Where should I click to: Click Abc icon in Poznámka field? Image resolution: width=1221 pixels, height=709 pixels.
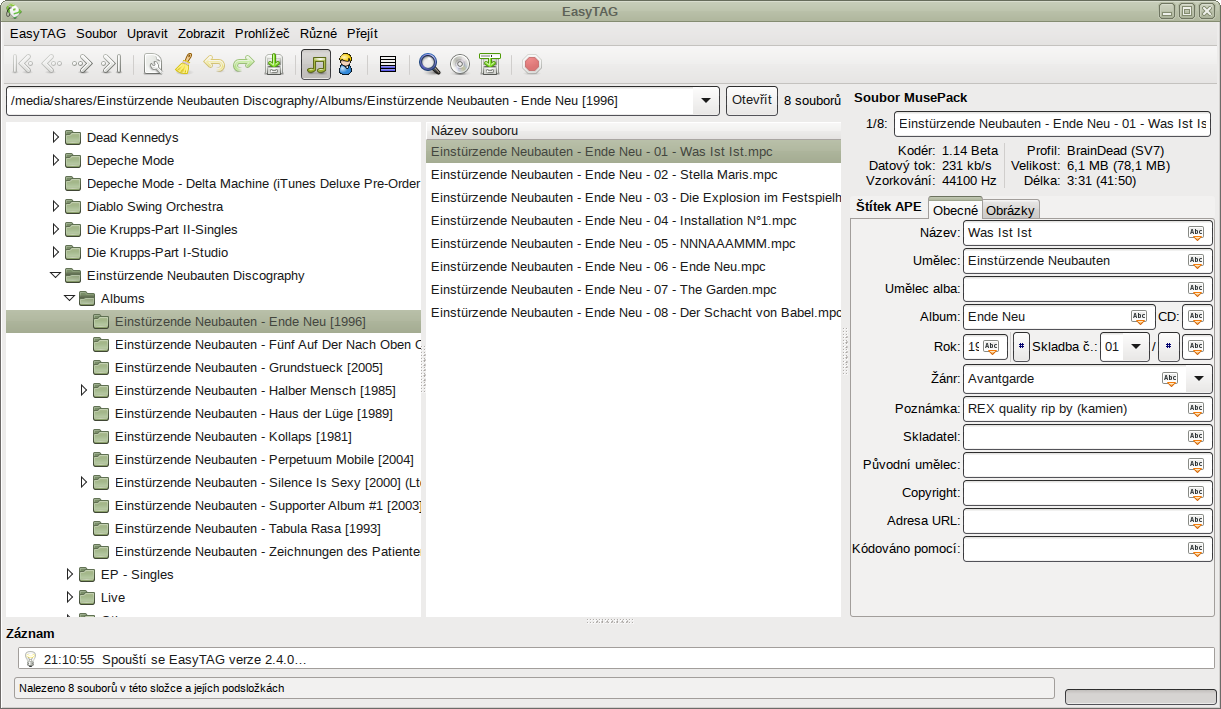(1196, 409)
